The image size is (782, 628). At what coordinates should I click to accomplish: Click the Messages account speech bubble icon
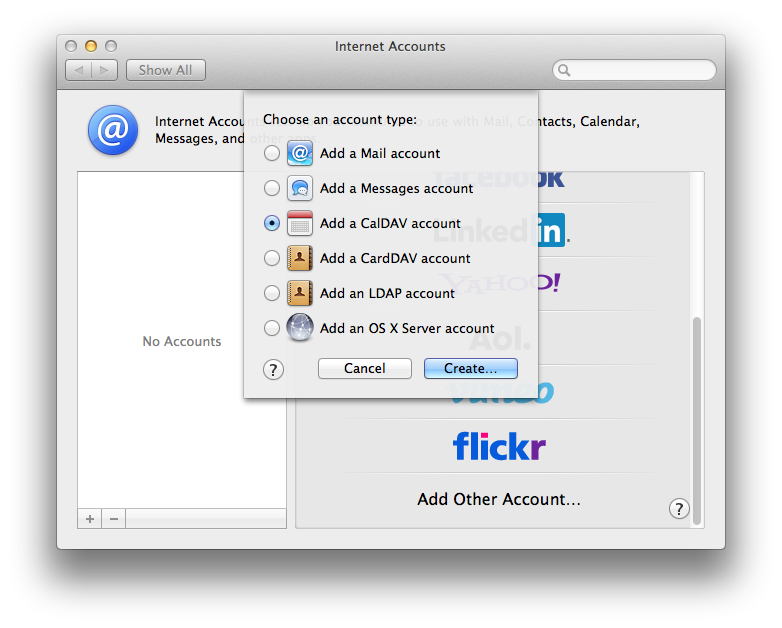[300, 188]
